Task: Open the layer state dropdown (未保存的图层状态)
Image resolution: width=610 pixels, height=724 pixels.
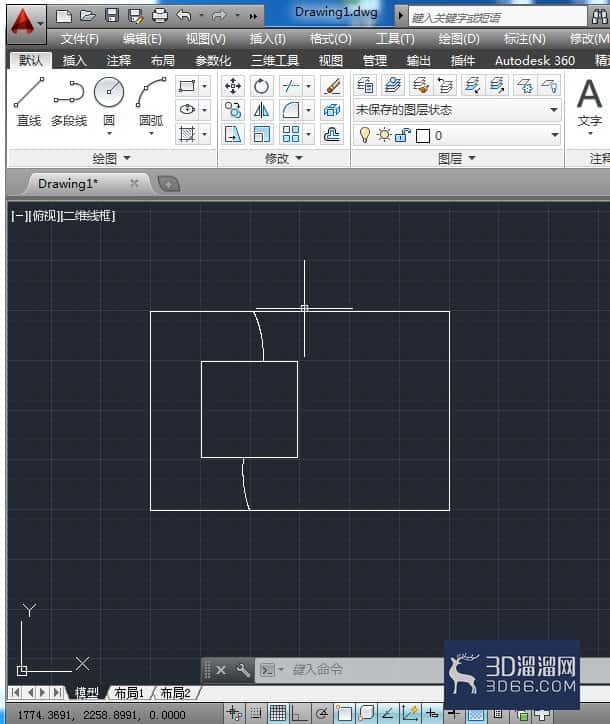Action: coord(457,110)
